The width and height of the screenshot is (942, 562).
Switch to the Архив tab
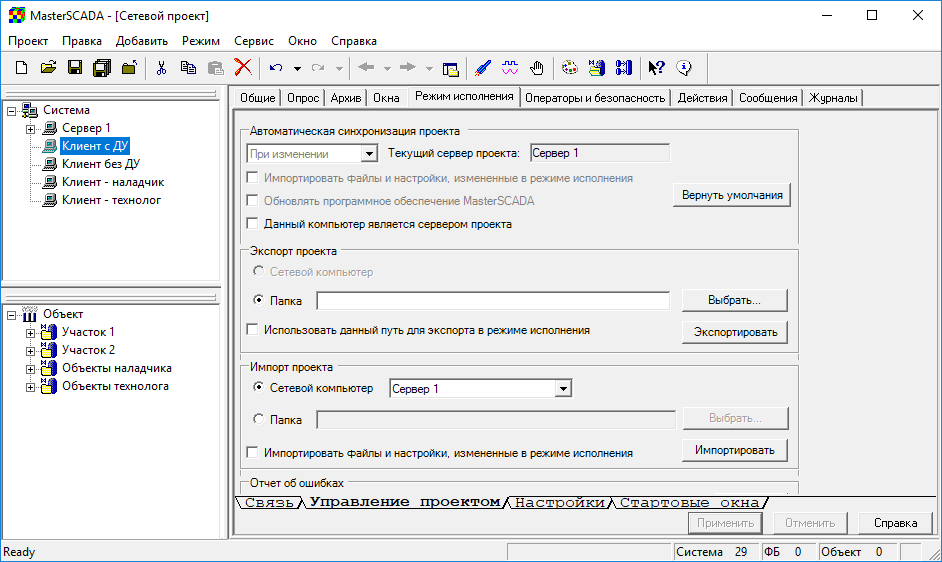click(345, 98)
